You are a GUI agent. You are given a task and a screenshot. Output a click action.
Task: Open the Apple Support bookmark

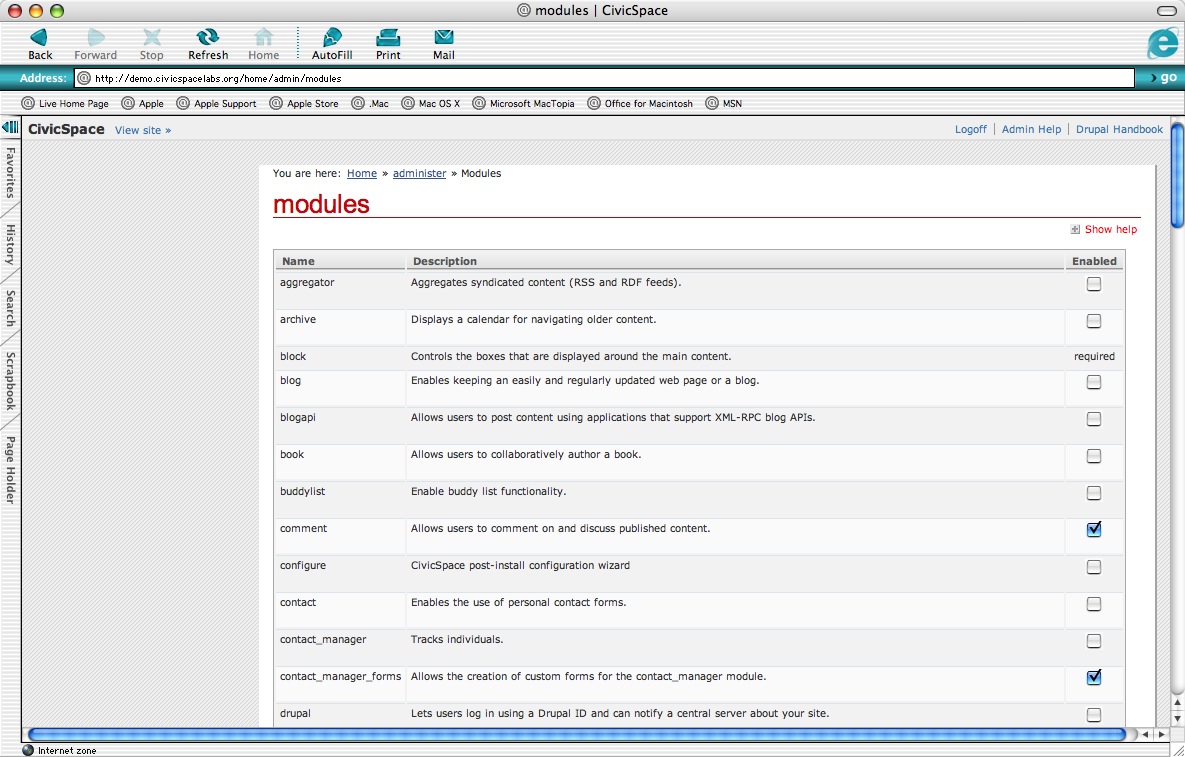[x=216, y=104]
